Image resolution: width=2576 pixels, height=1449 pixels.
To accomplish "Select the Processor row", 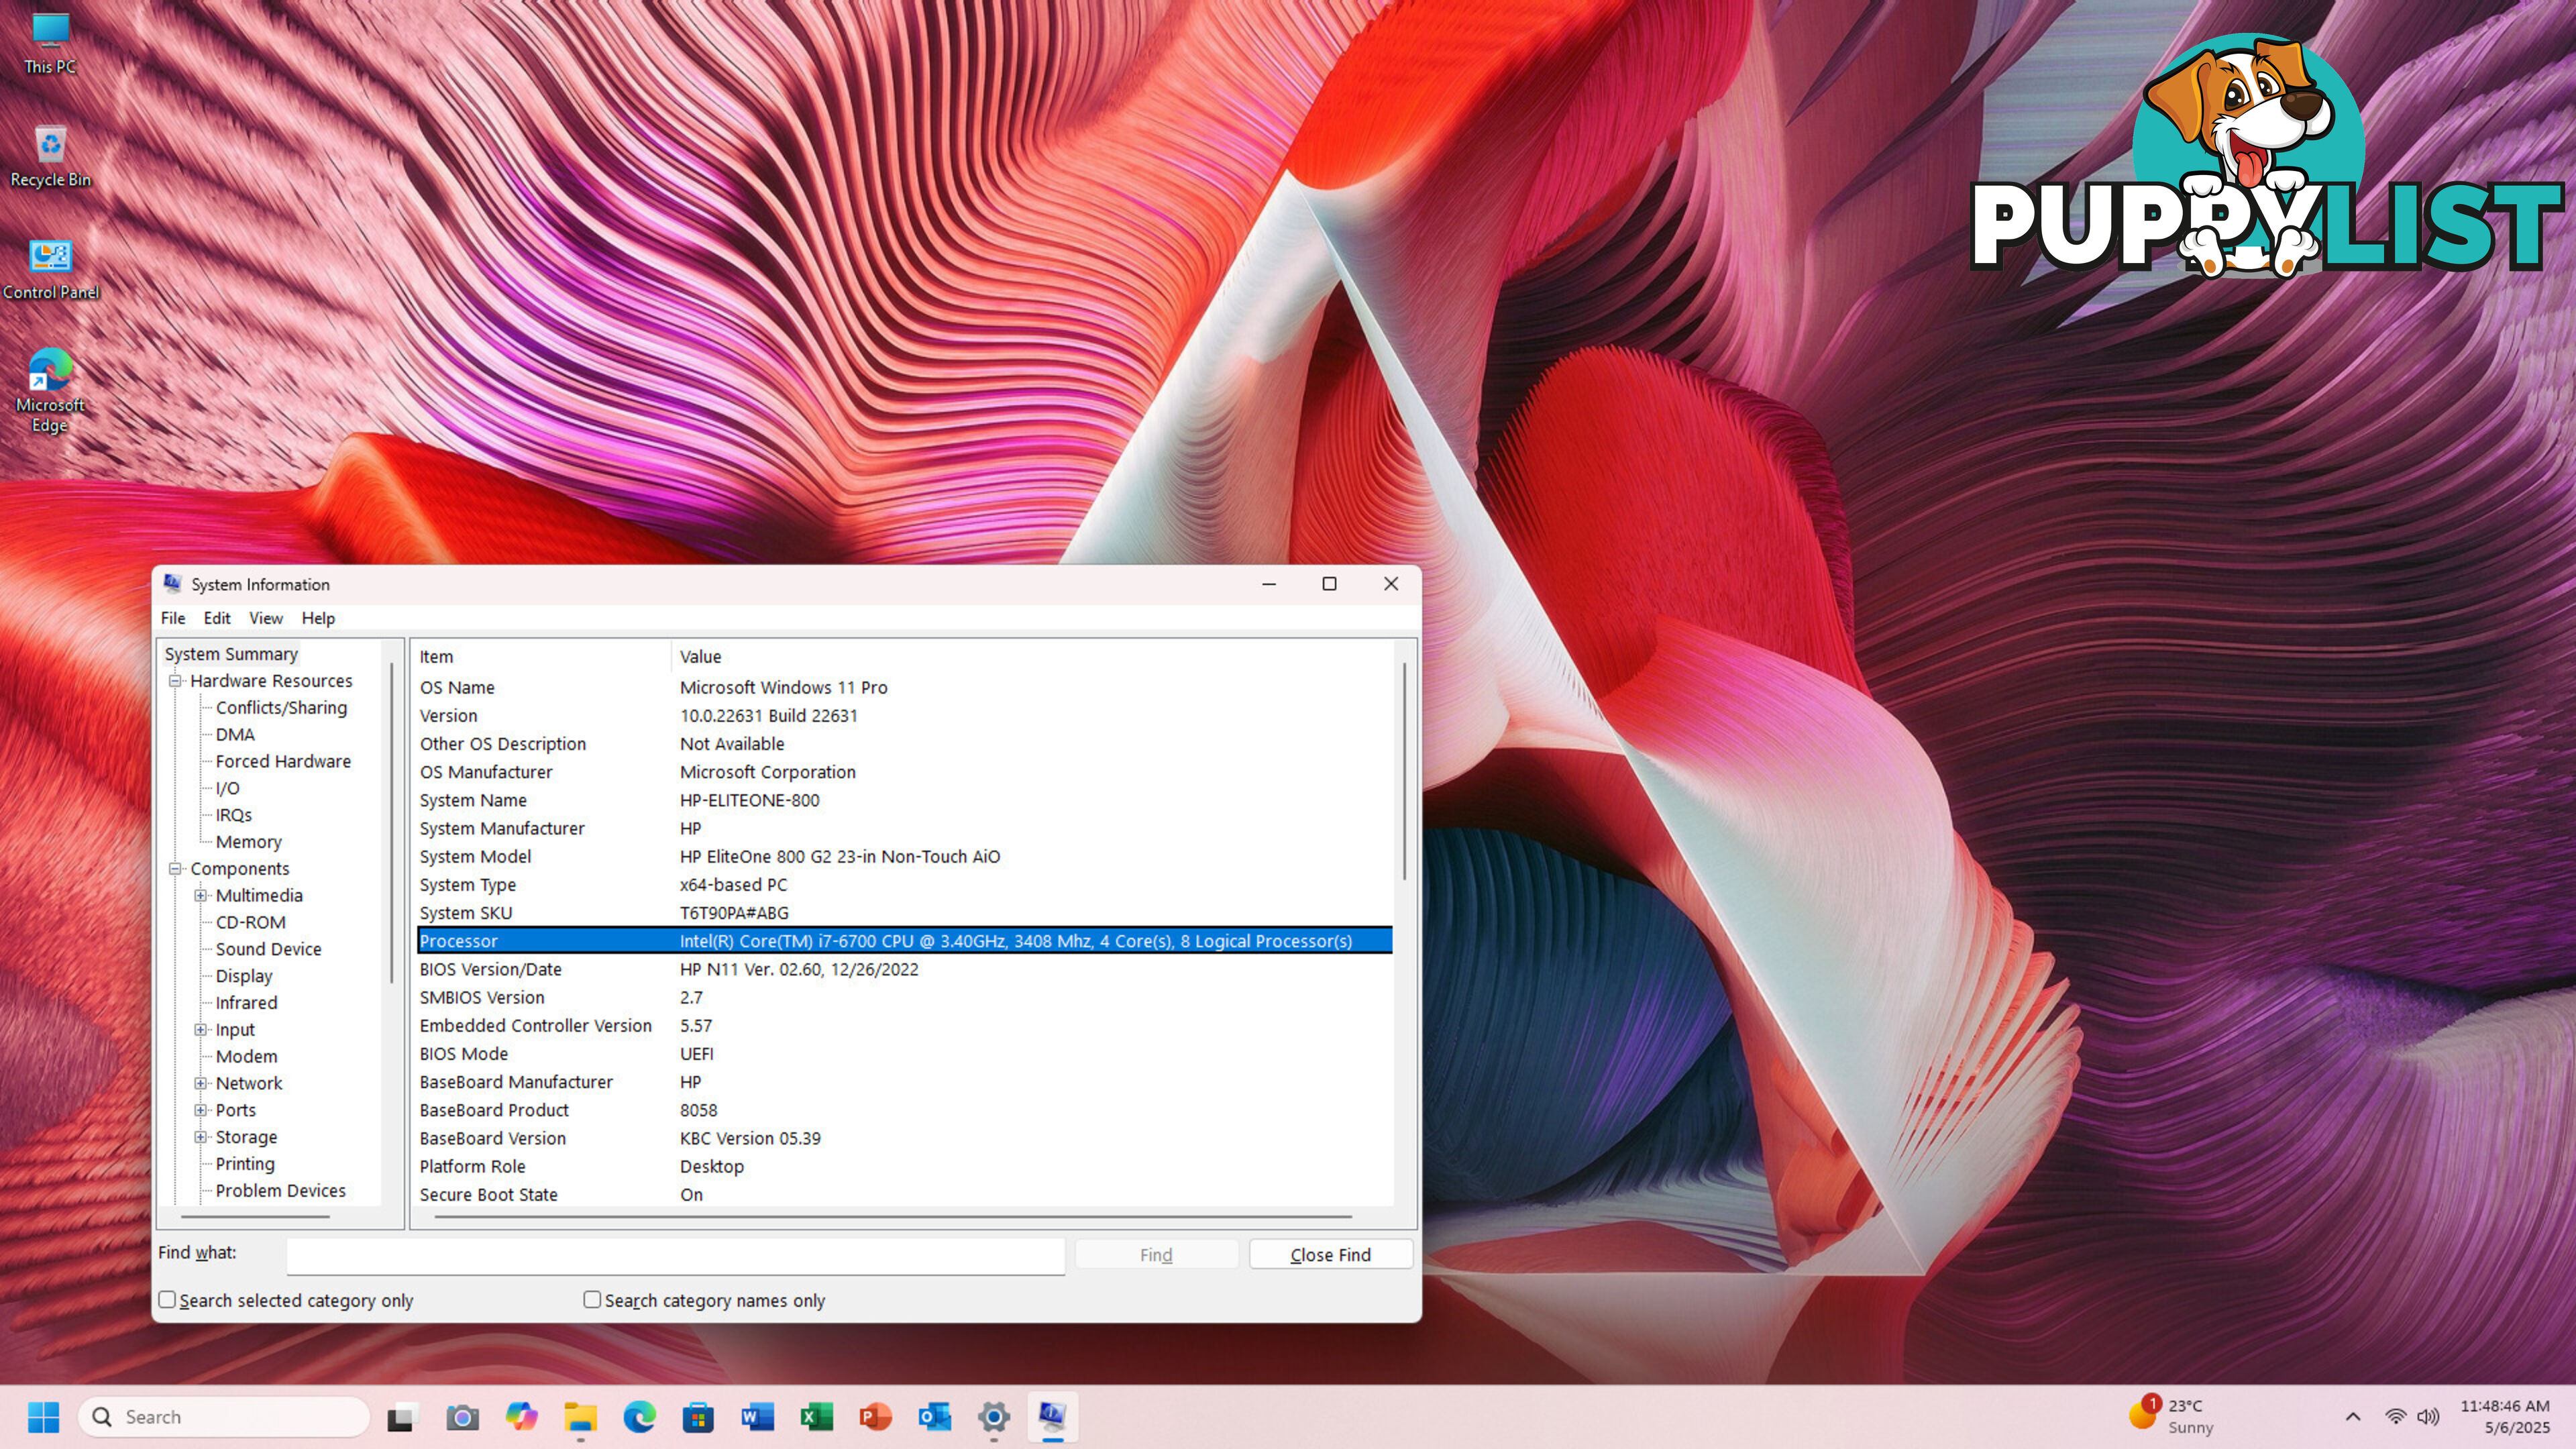I will [904, 941].
